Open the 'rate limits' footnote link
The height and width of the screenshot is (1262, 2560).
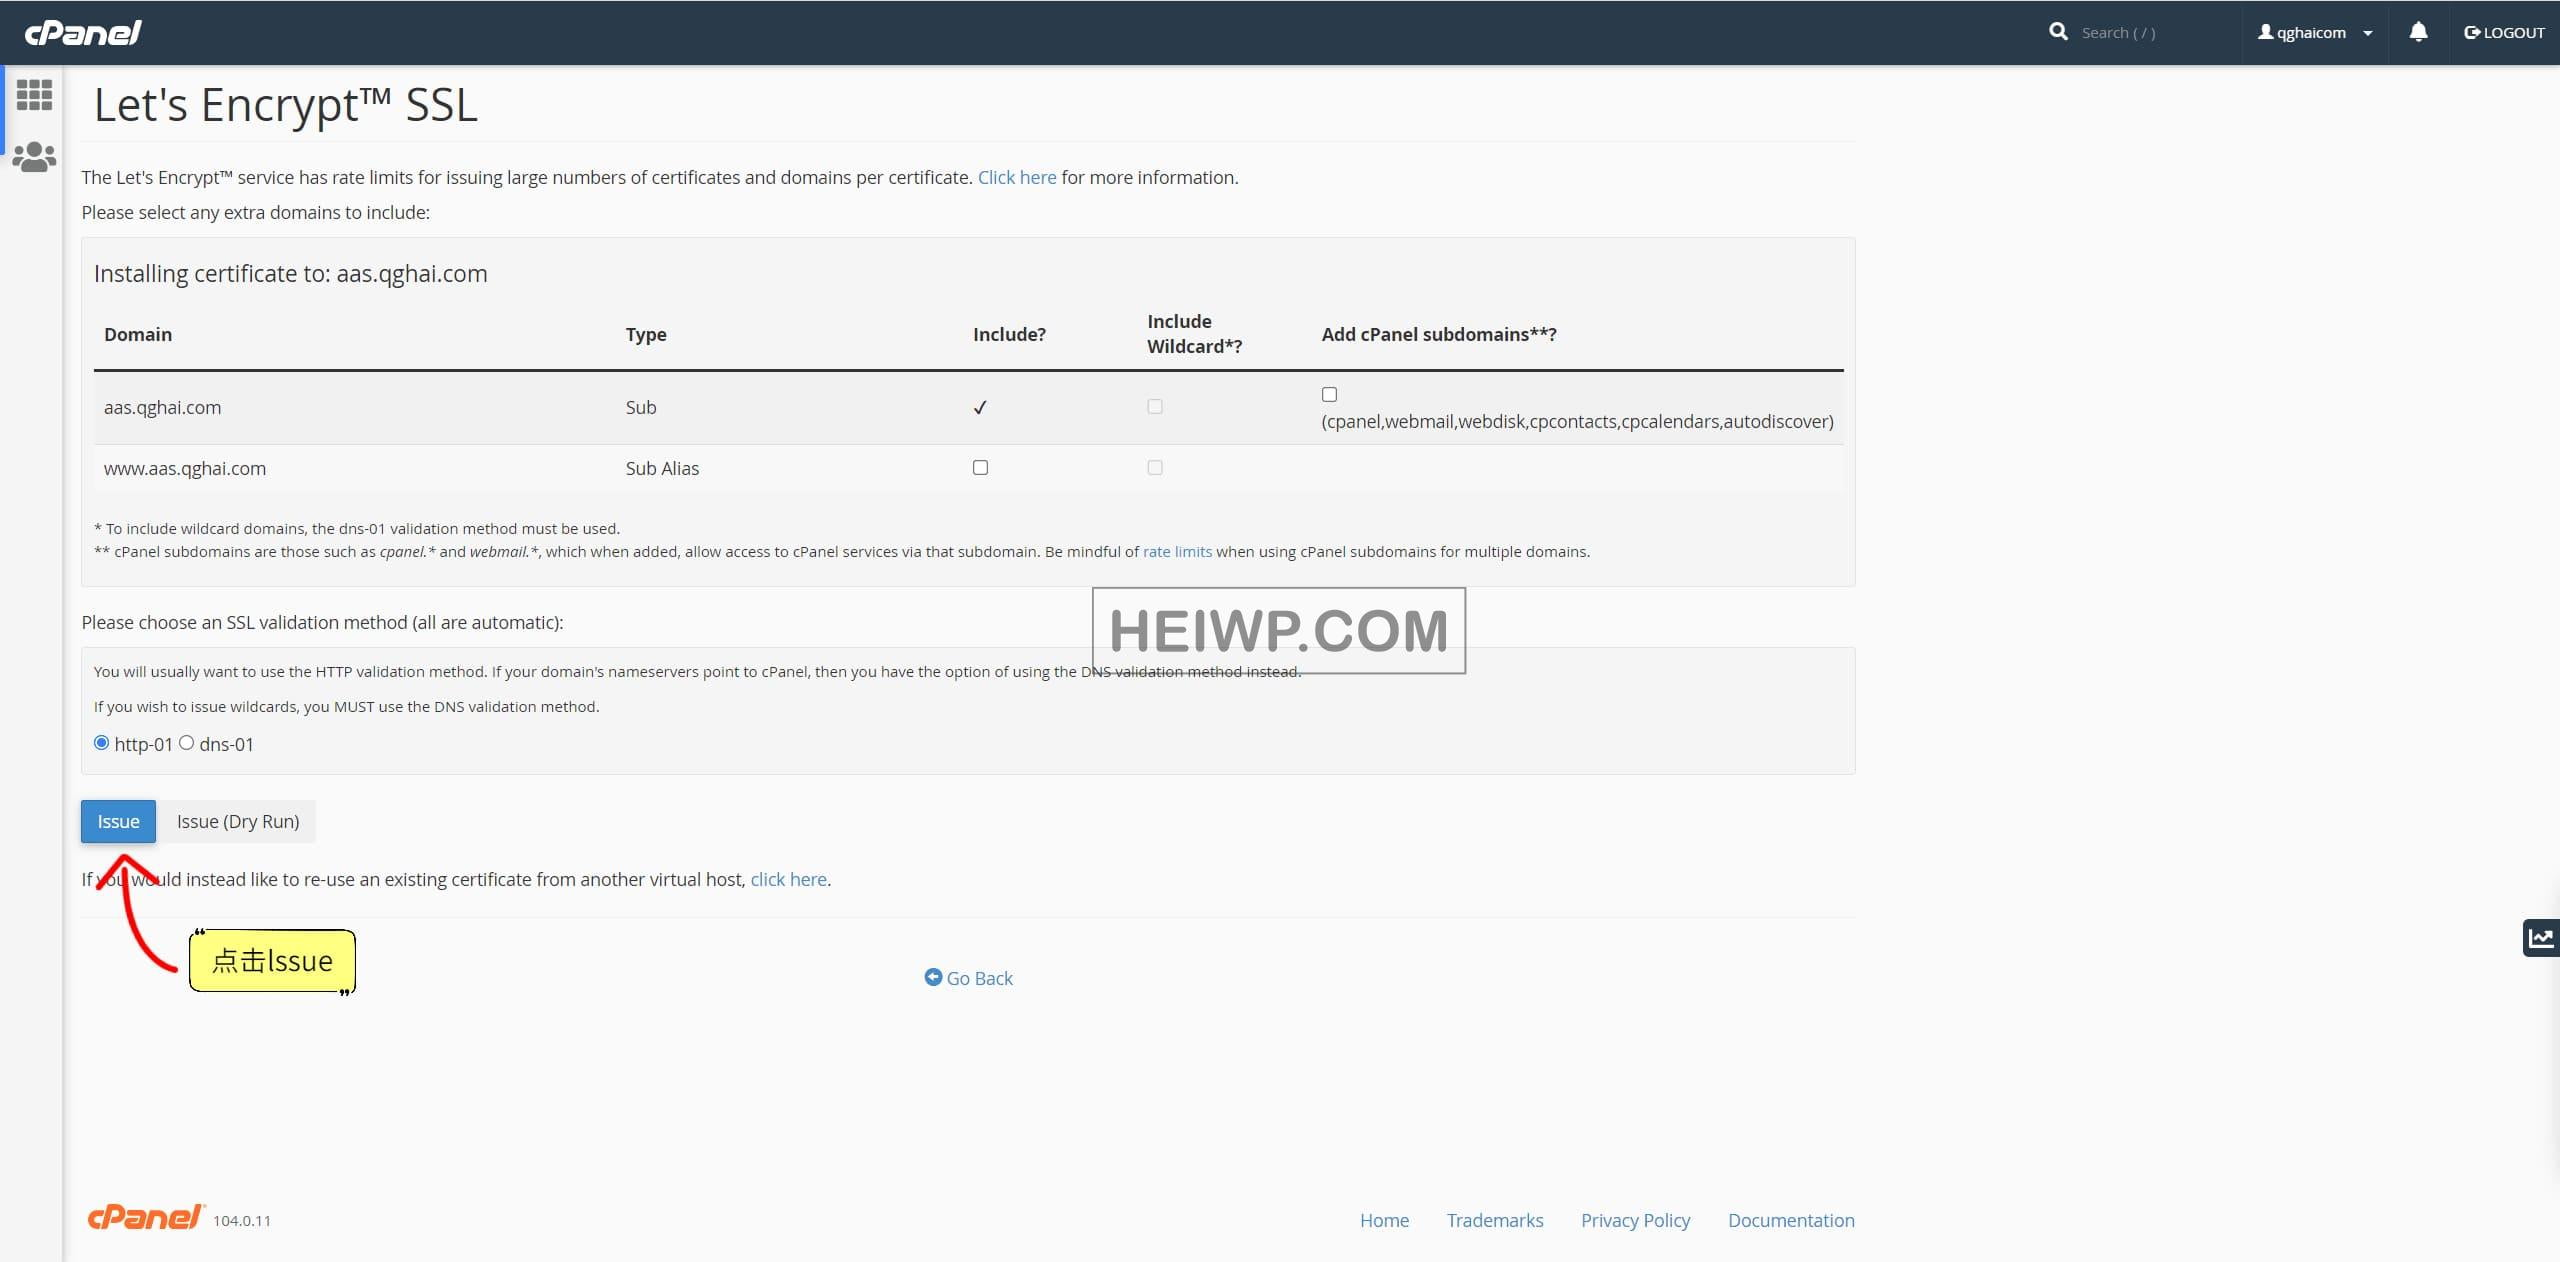pyautogui.click(x=1177, y=551)
